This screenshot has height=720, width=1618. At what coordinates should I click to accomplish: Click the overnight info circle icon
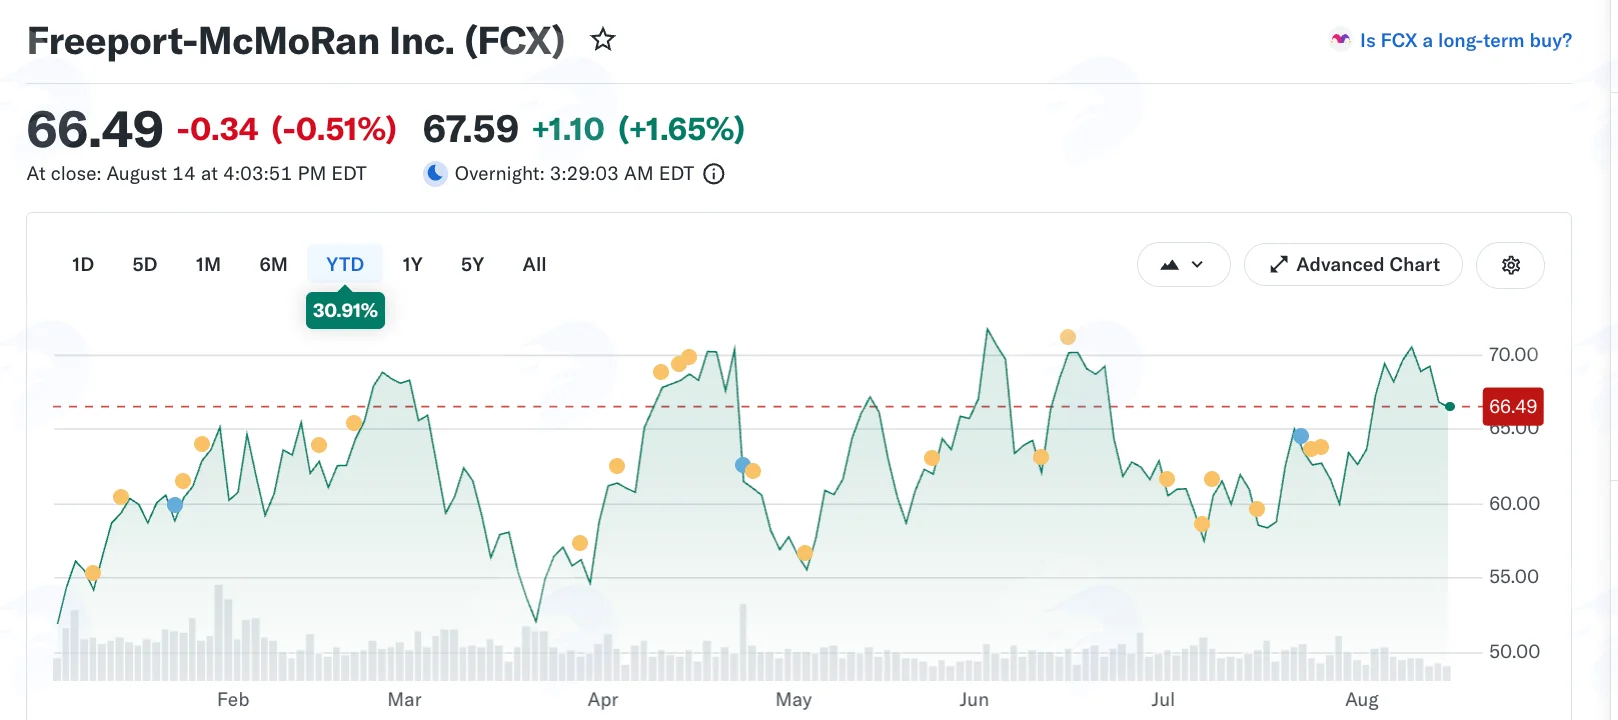[714, 174]
